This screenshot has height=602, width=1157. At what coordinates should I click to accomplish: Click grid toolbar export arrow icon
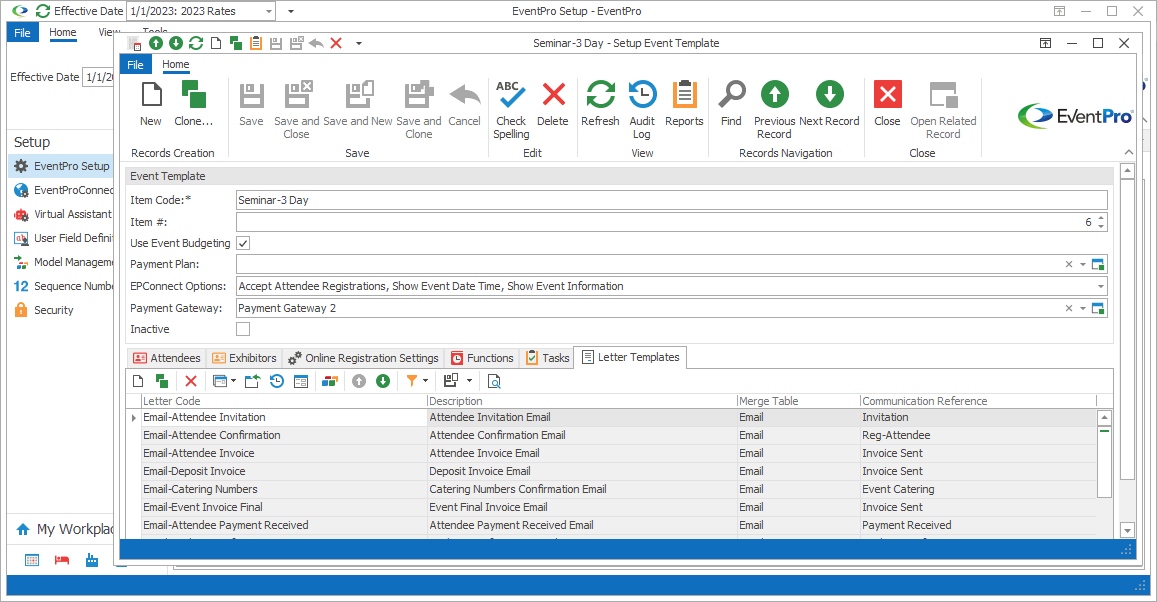pyautogui.click(x=252, y=381)
